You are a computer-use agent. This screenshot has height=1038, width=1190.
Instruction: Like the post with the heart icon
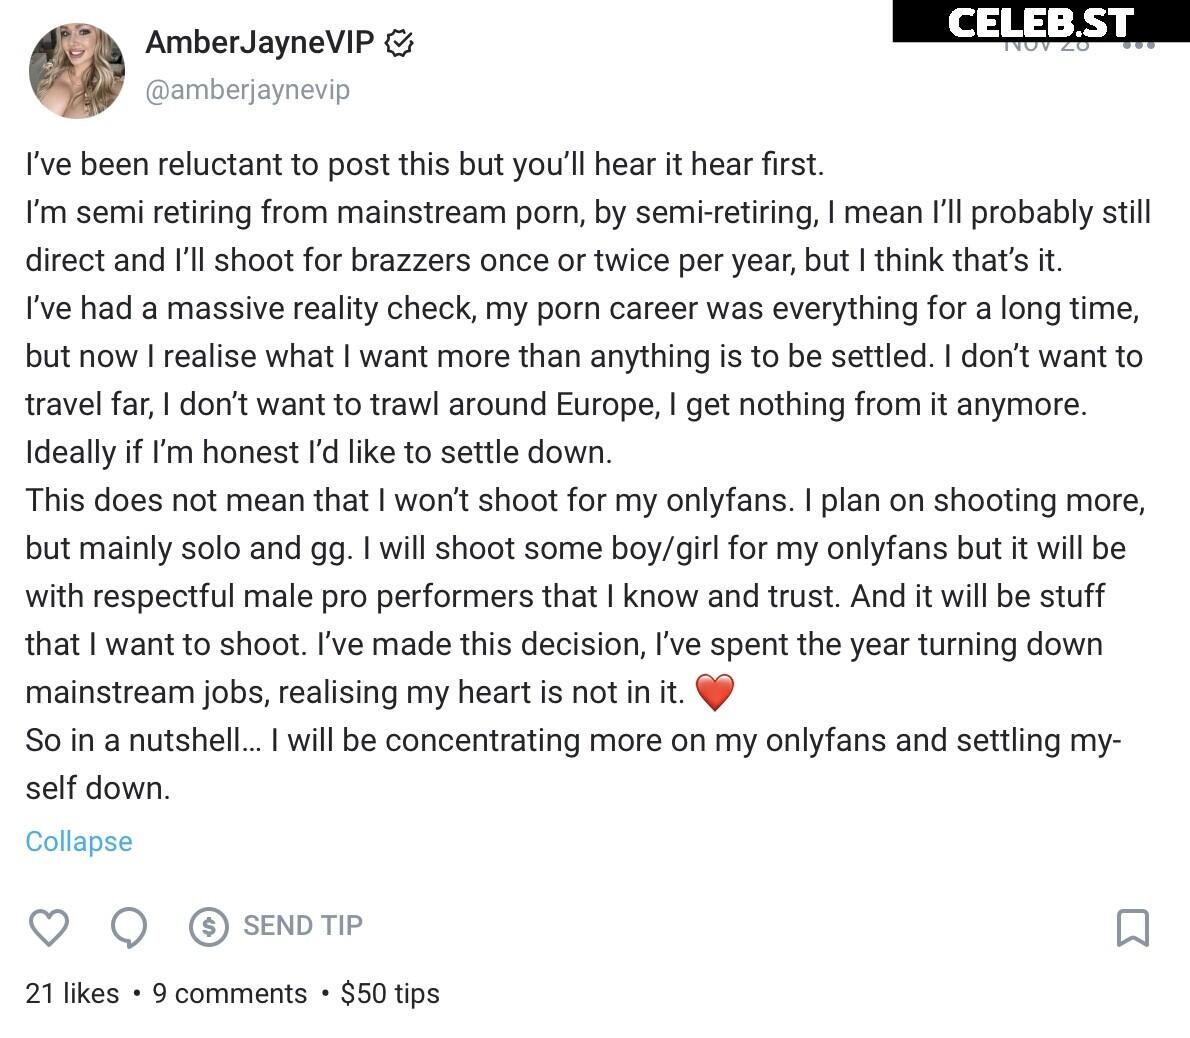(x=49, y=926)
